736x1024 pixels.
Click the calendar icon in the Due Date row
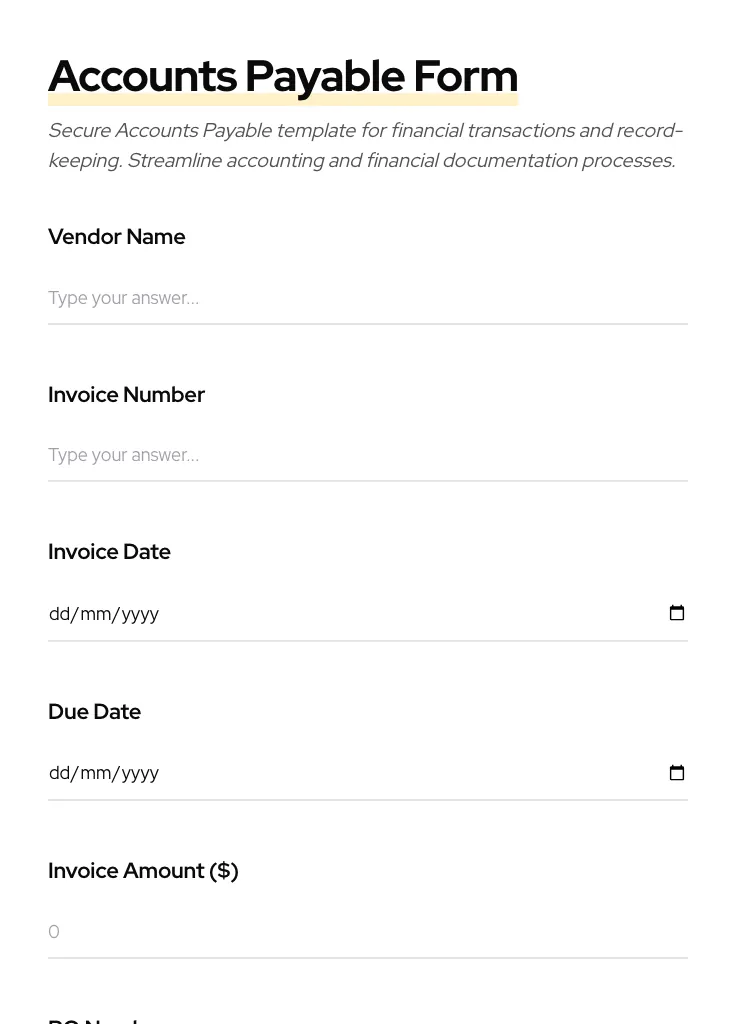677,772
